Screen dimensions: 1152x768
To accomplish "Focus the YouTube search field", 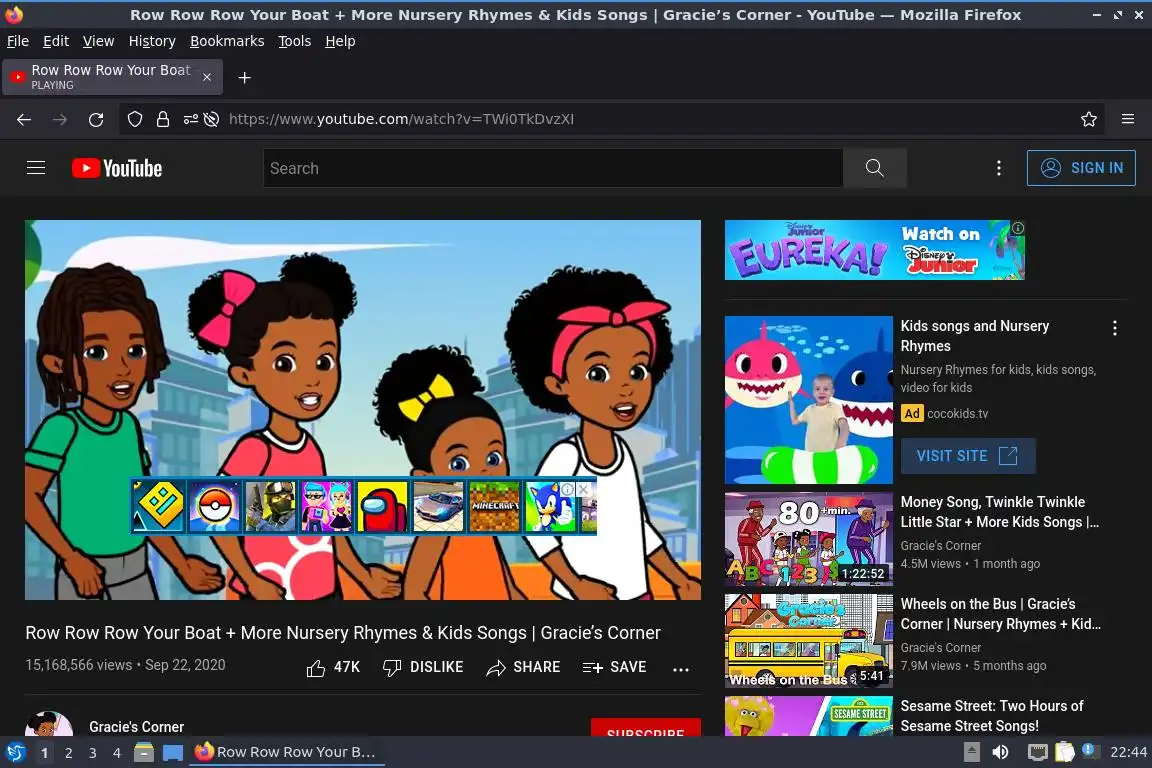I will (x=553, y=168).
